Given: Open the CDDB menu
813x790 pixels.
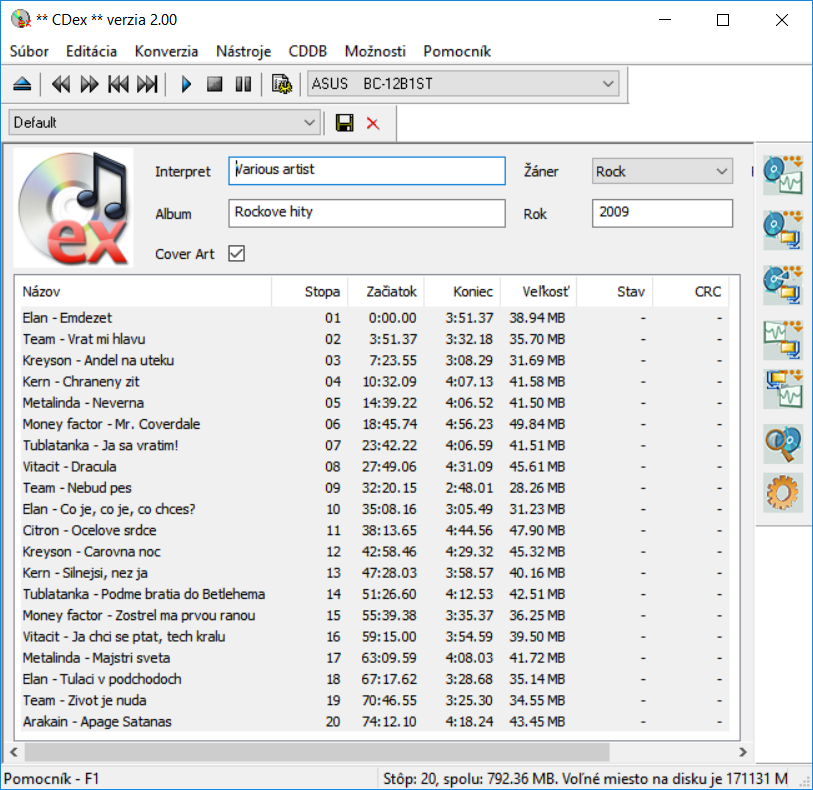Looking at the screenshot, I should (307, 51).
